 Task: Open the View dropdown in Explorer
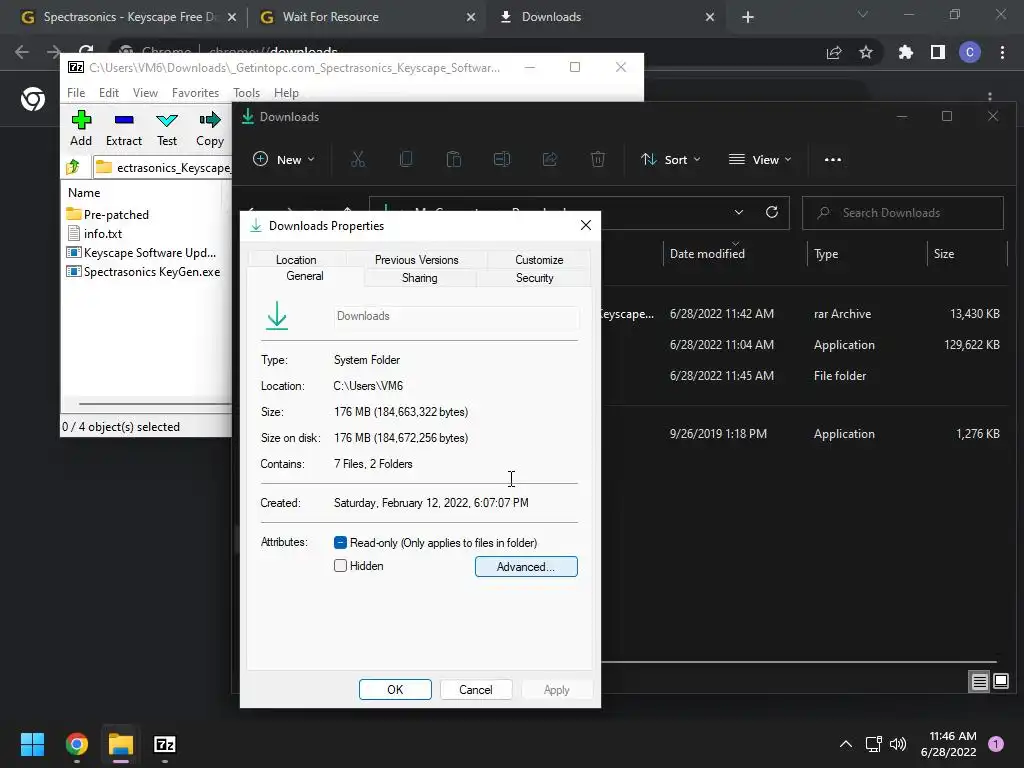pos(760,159)
